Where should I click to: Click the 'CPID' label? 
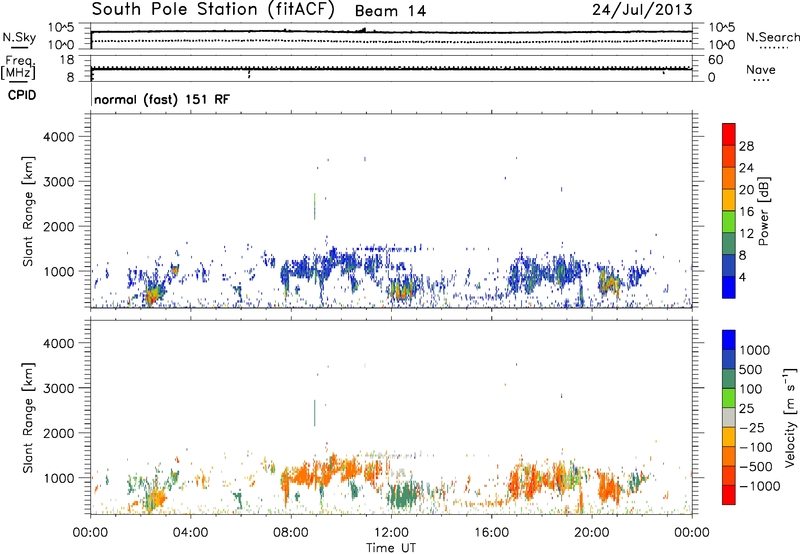tap(22, 95)
